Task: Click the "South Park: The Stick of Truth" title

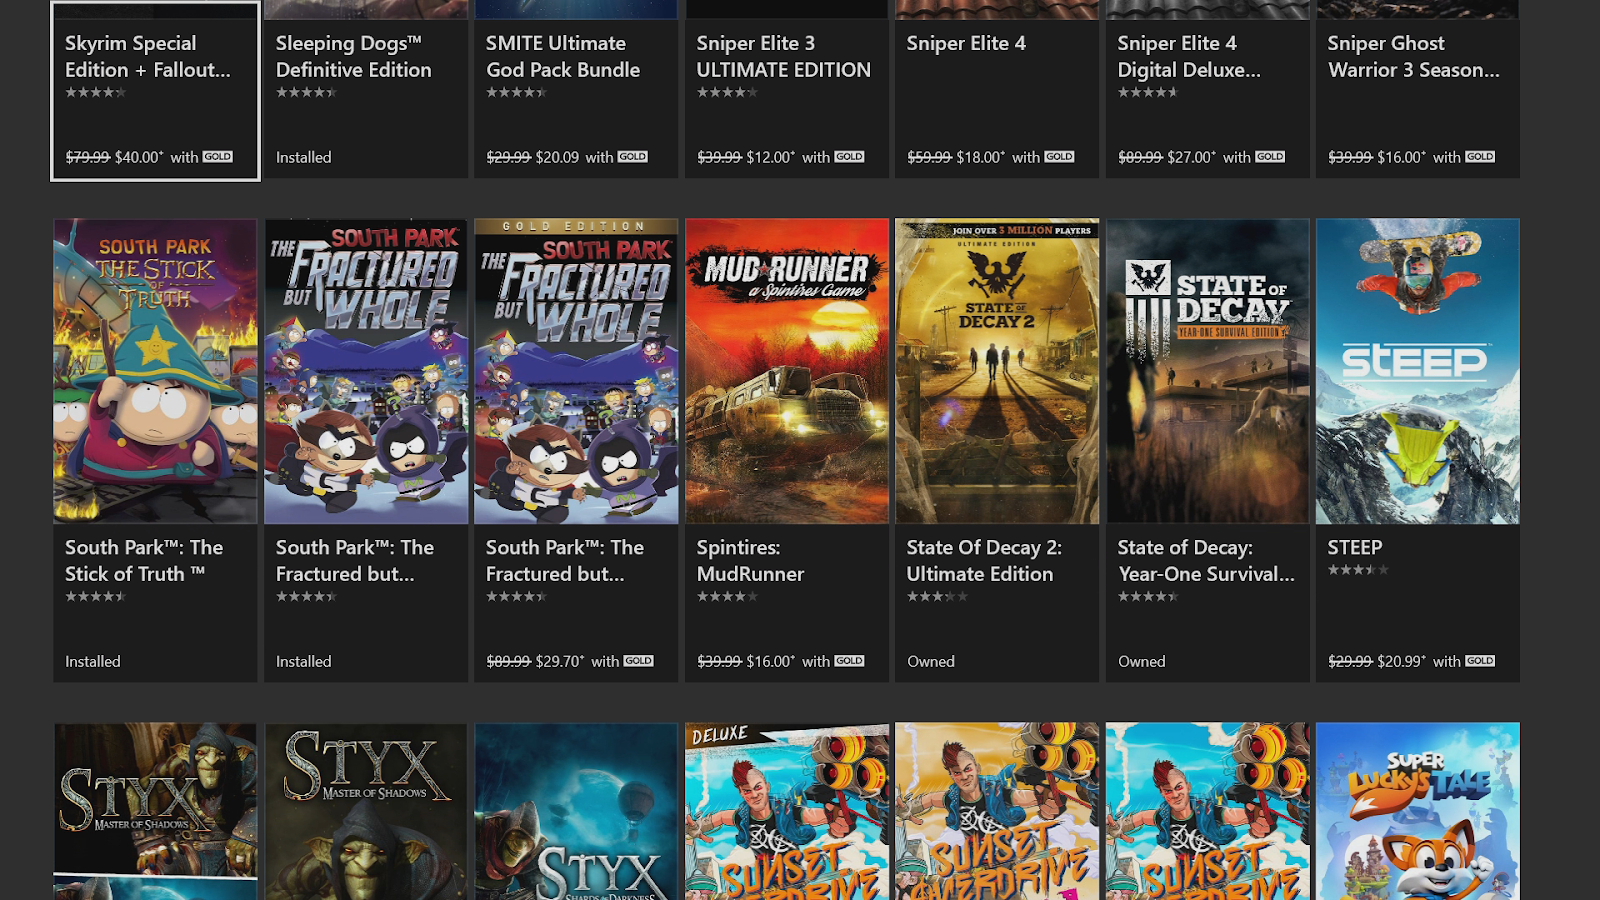Action: pyautogui.click(x=144, y=561)
